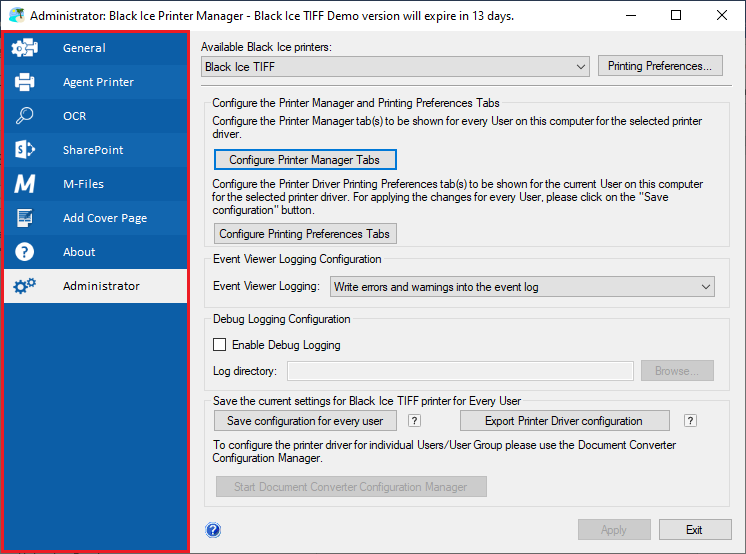Click the General gear icon in the sidebar
This screenshot has width=746, height=554.
(24, 48)
